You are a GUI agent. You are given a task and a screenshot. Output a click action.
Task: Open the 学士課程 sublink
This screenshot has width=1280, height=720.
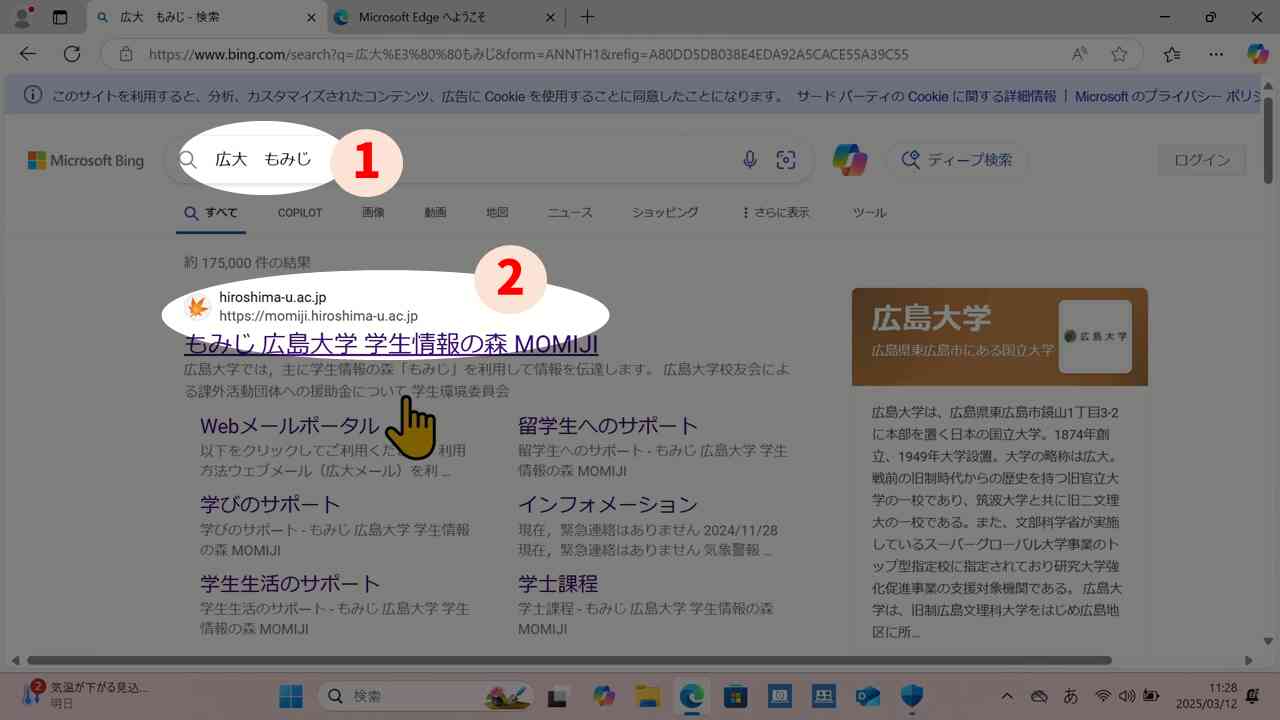pyautogui.click(x=558, y=583)
